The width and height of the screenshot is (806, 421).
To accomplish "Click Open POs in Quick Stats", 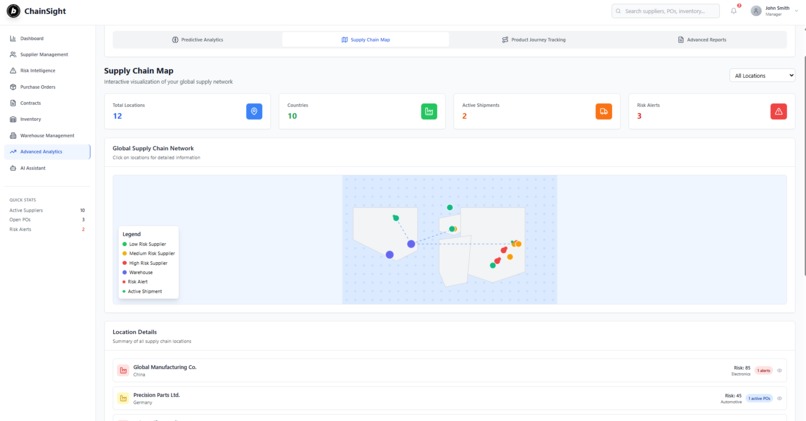I will click(x=20, y=219).
